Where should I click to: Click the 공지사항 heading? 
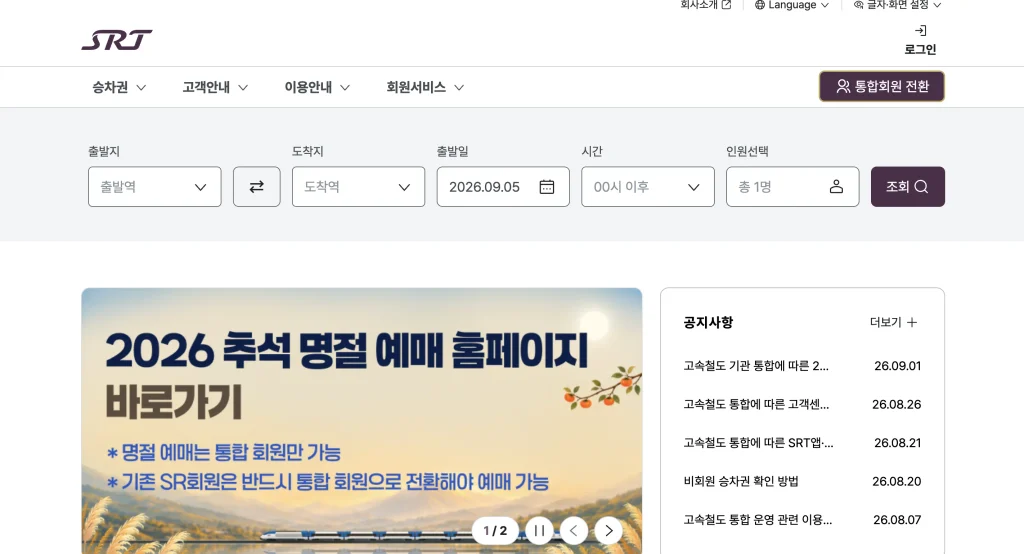pyautogui.click(x=708, y=322)
